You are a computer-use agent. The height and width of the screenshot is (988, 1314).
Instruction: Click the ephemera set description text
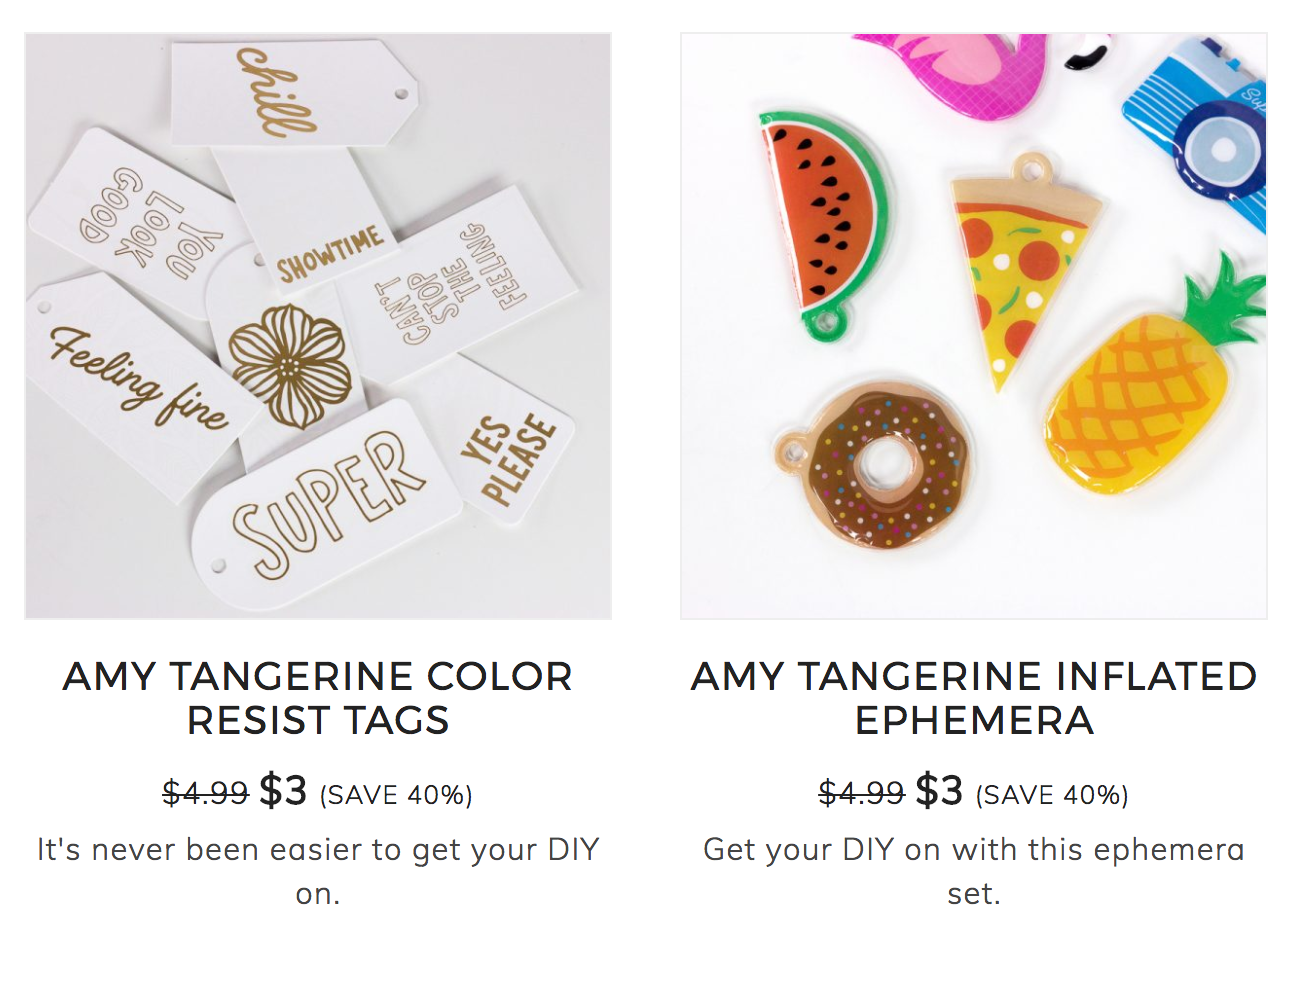(x=974, y=871)
